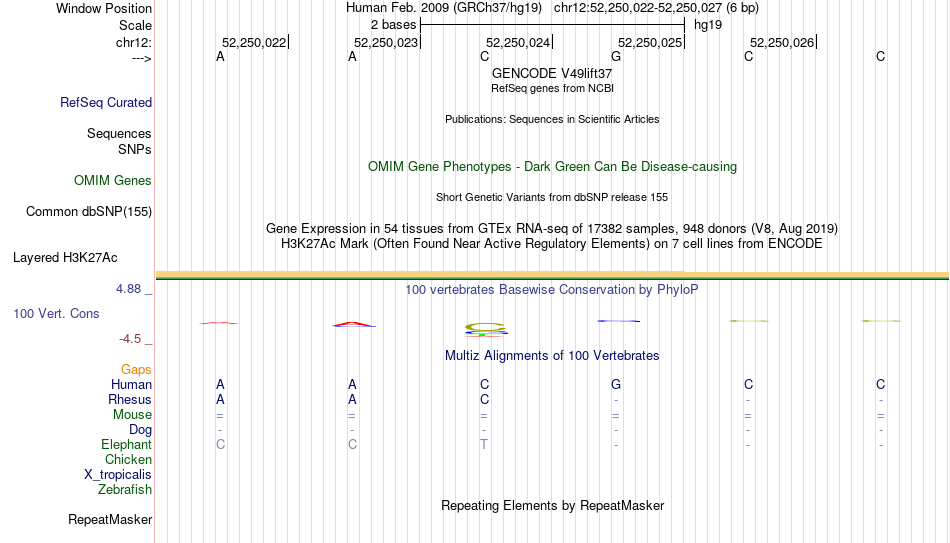950x543 pixels.
Task: Click the H3K27Ac signal colored bar
Action: coord(552,276)
